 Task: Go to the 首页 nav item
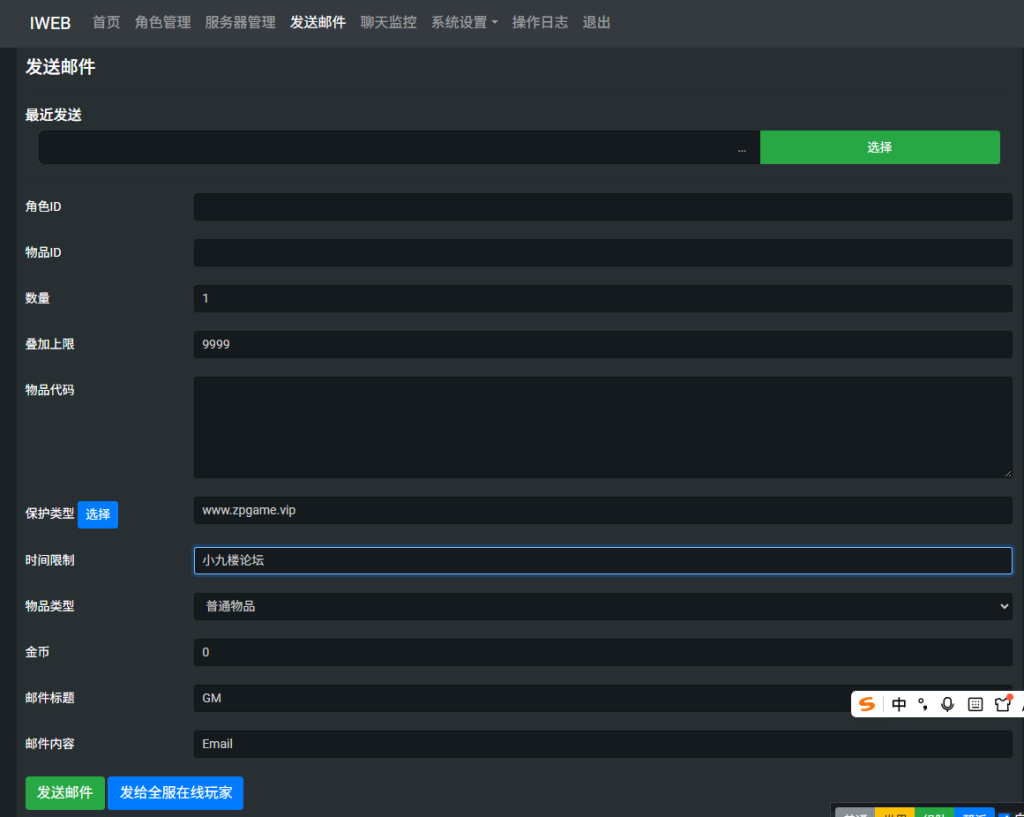point(106,22)
